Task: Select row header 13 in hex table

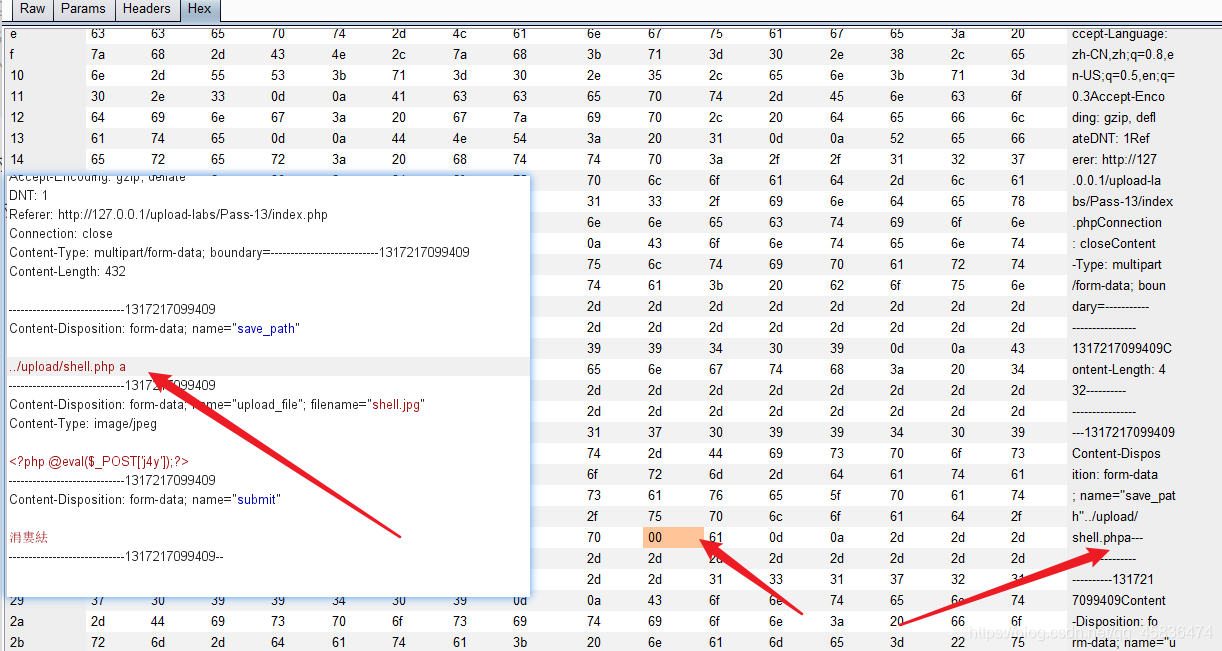Action: tap(17, 139)
